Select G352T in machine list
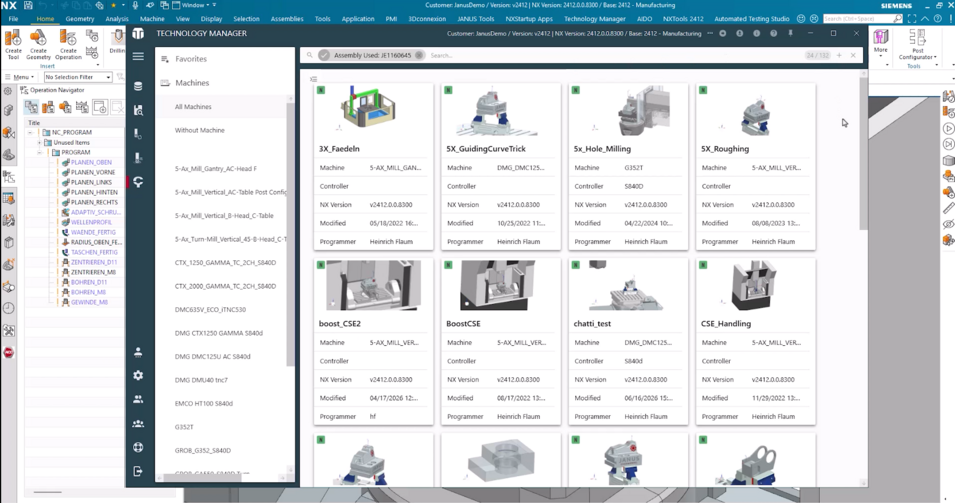 point(184,427)
